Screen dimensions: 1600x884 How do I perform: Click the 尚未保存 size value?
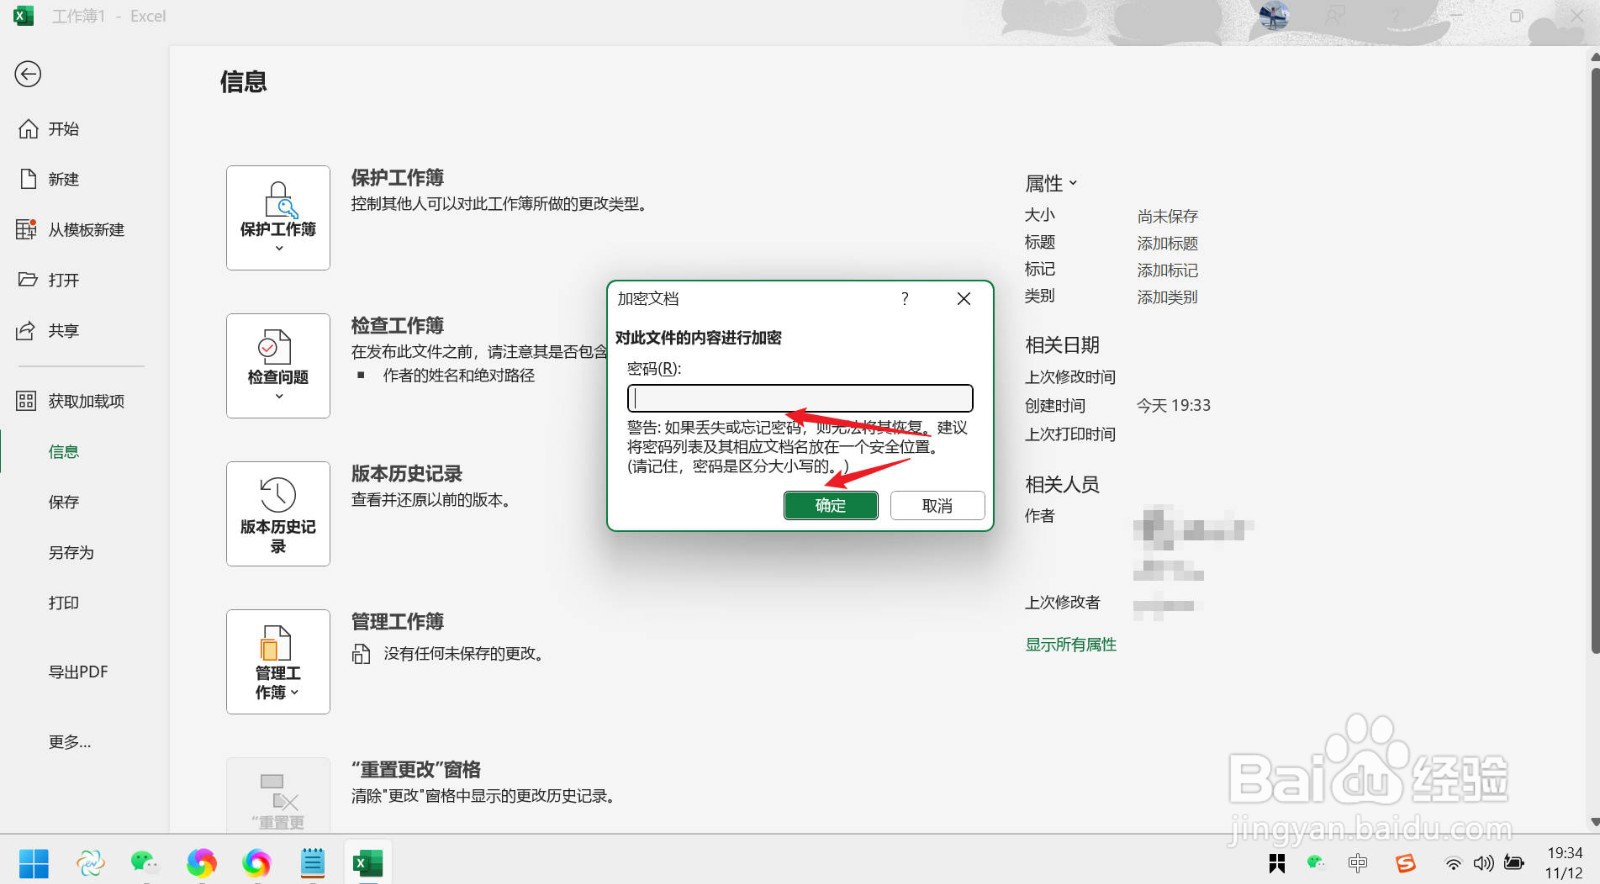coord(1167,216)
